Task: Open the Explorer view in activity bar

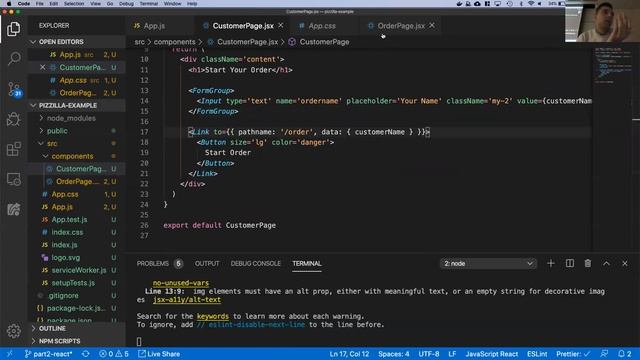Action: [13, 29]
